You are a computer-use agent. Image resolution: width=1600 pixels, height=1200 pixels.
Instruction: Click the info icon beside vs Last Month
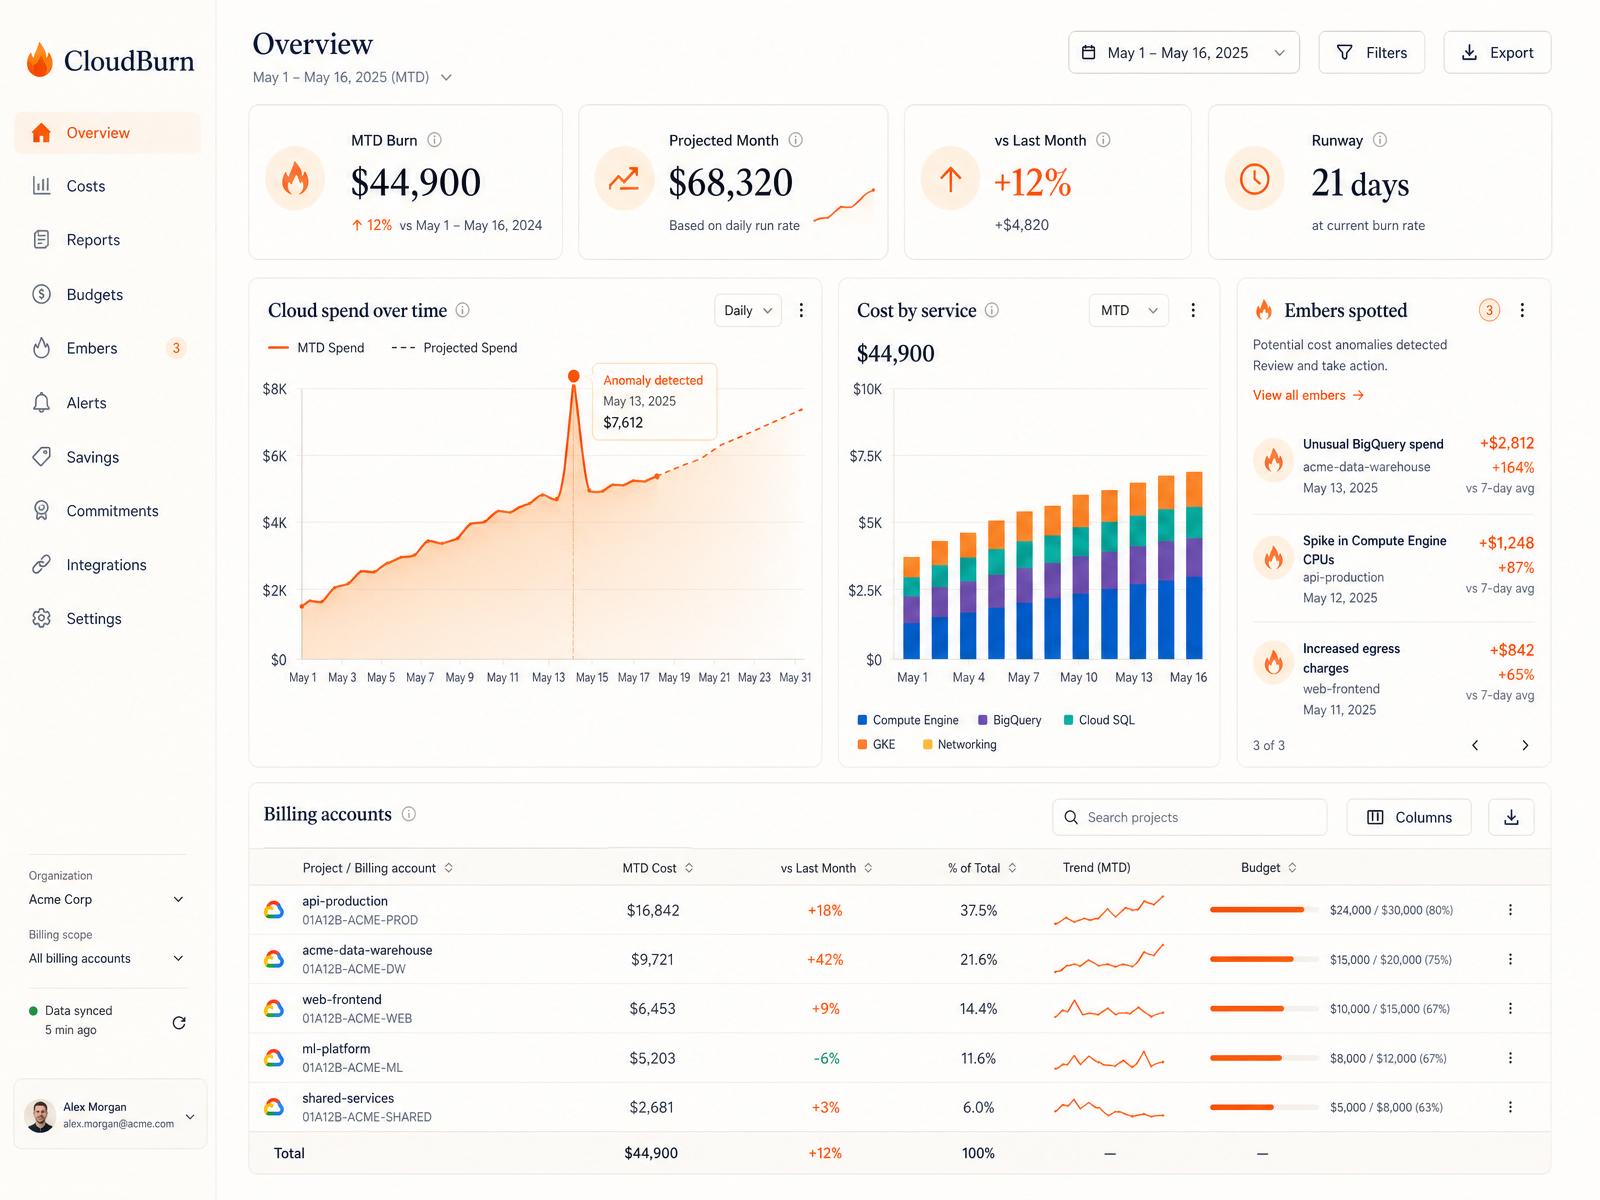[1103, 140]
